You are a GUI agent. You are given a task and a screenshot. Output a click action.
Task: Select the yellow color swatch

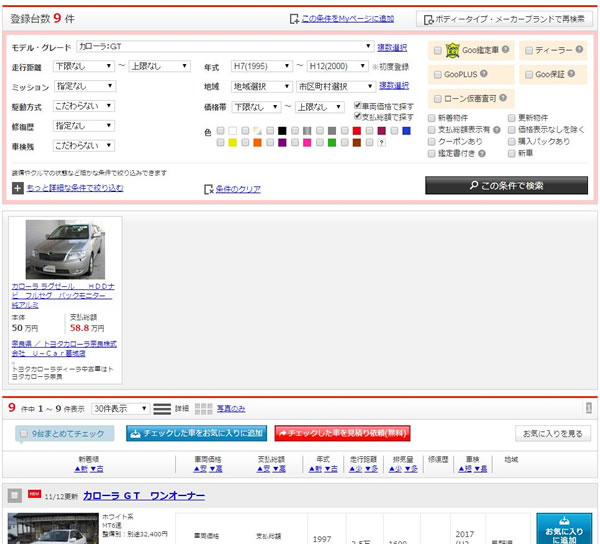[232, 143]
